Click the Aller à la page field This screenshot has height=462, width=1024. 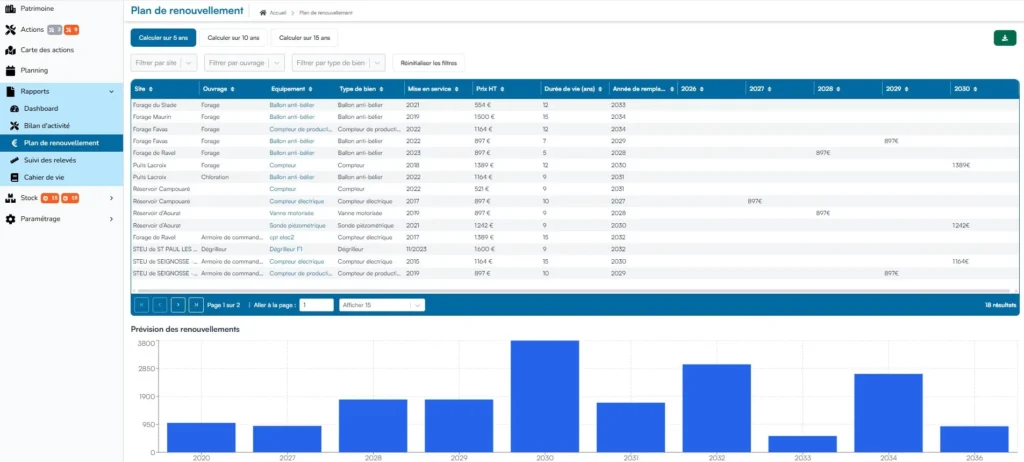(316, 305)
